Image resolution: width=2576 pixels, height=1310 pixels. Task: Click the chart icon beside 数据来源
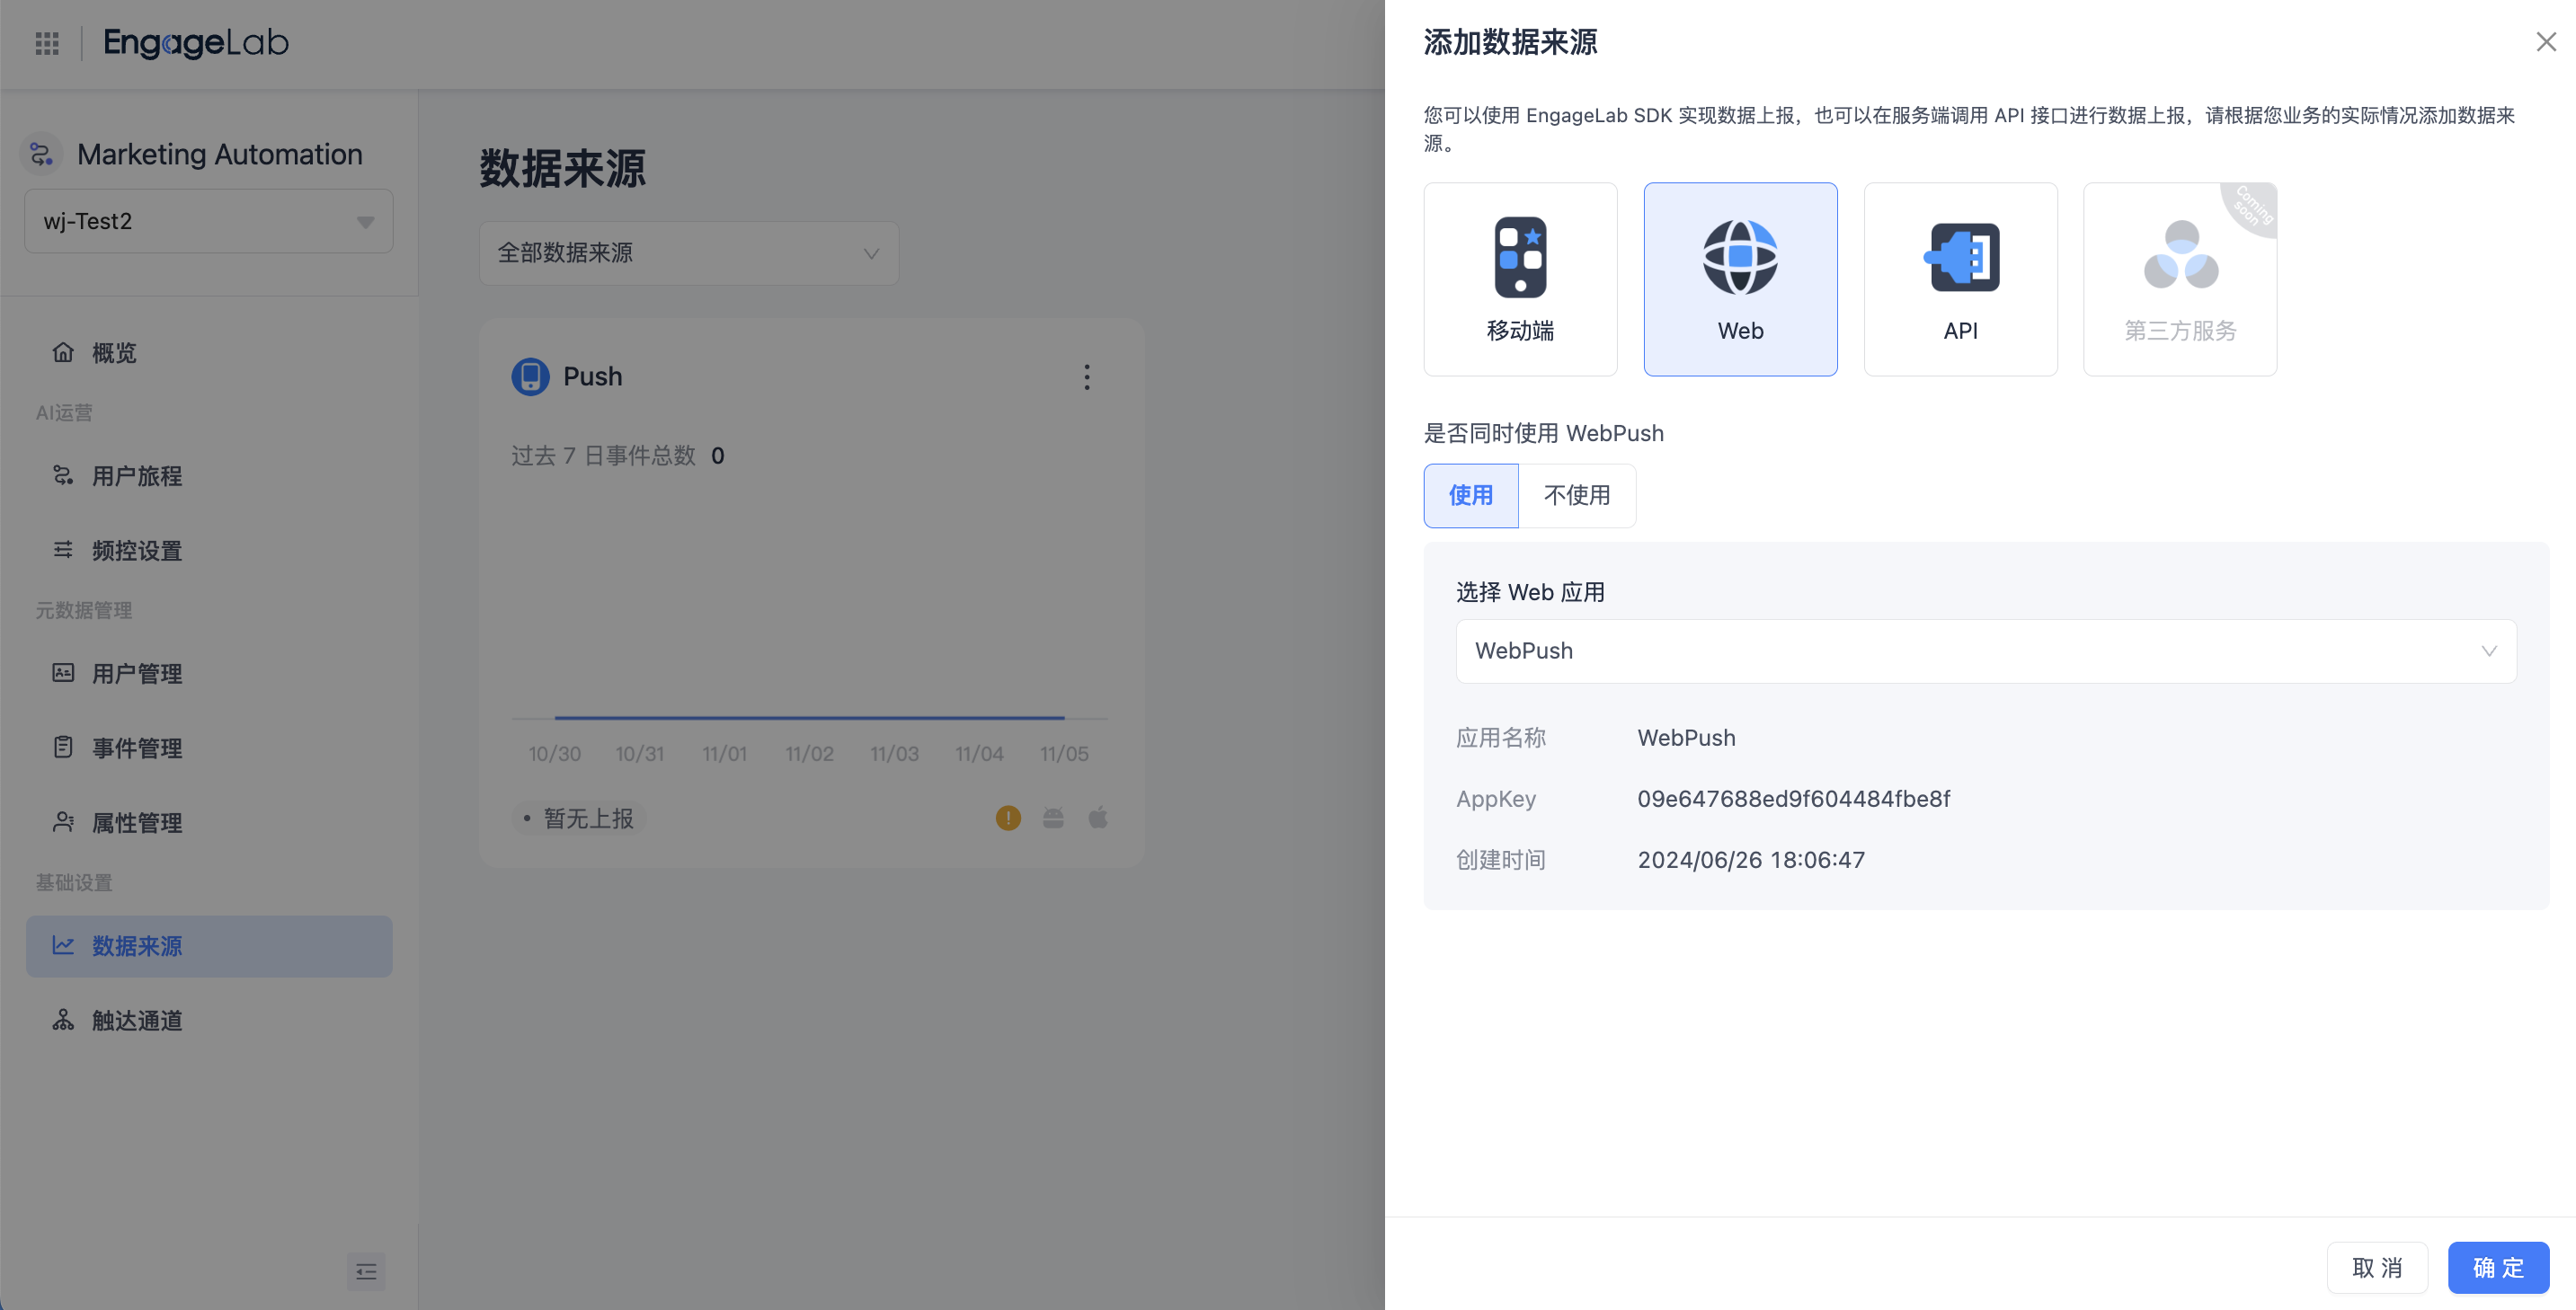63,945
